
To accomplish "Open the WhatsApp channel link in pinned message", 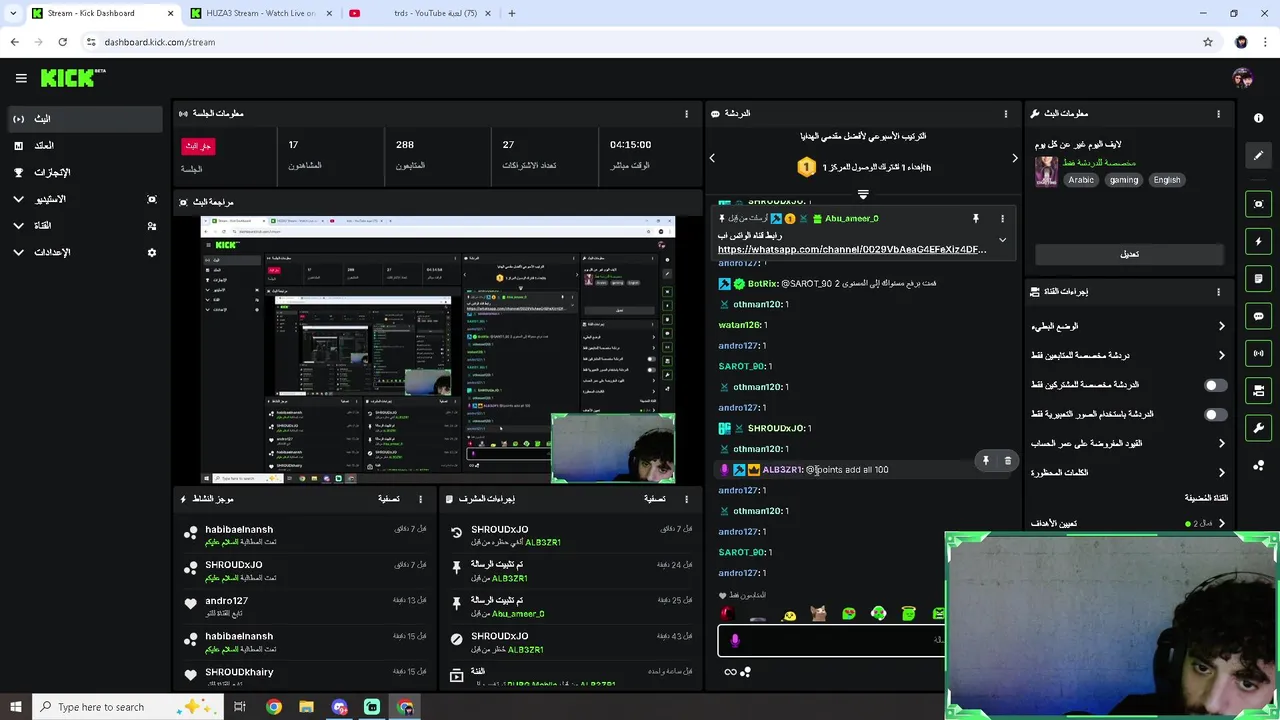I will (852, 249).
